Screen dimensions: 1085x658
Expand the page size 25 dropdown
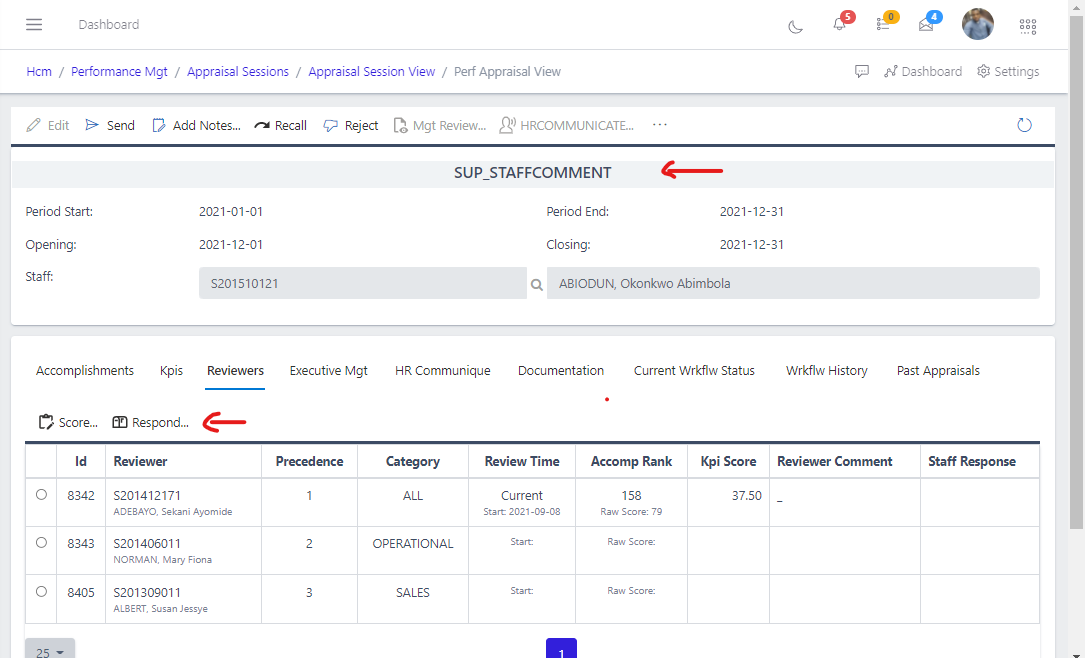(x=49, y=652)
